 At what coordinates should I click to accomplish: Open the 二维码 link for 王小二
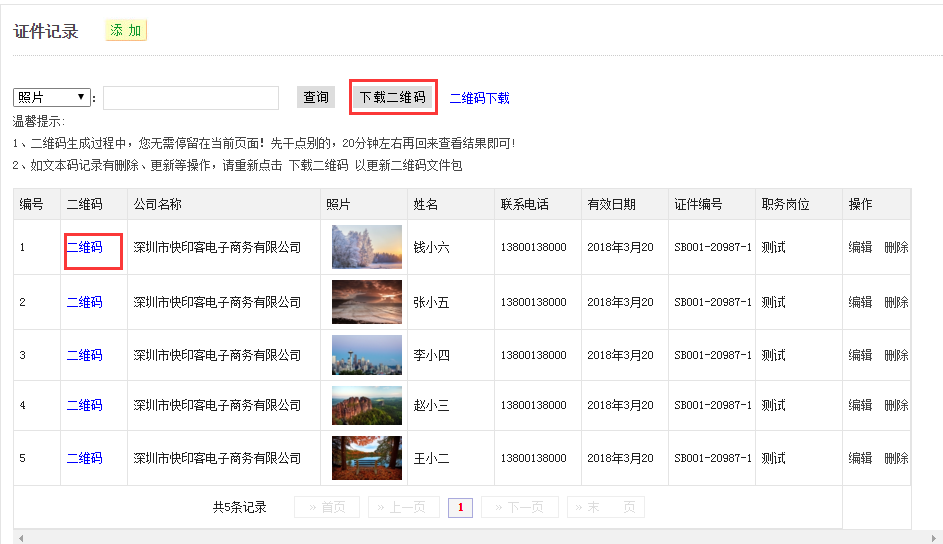tap(84, 458)
